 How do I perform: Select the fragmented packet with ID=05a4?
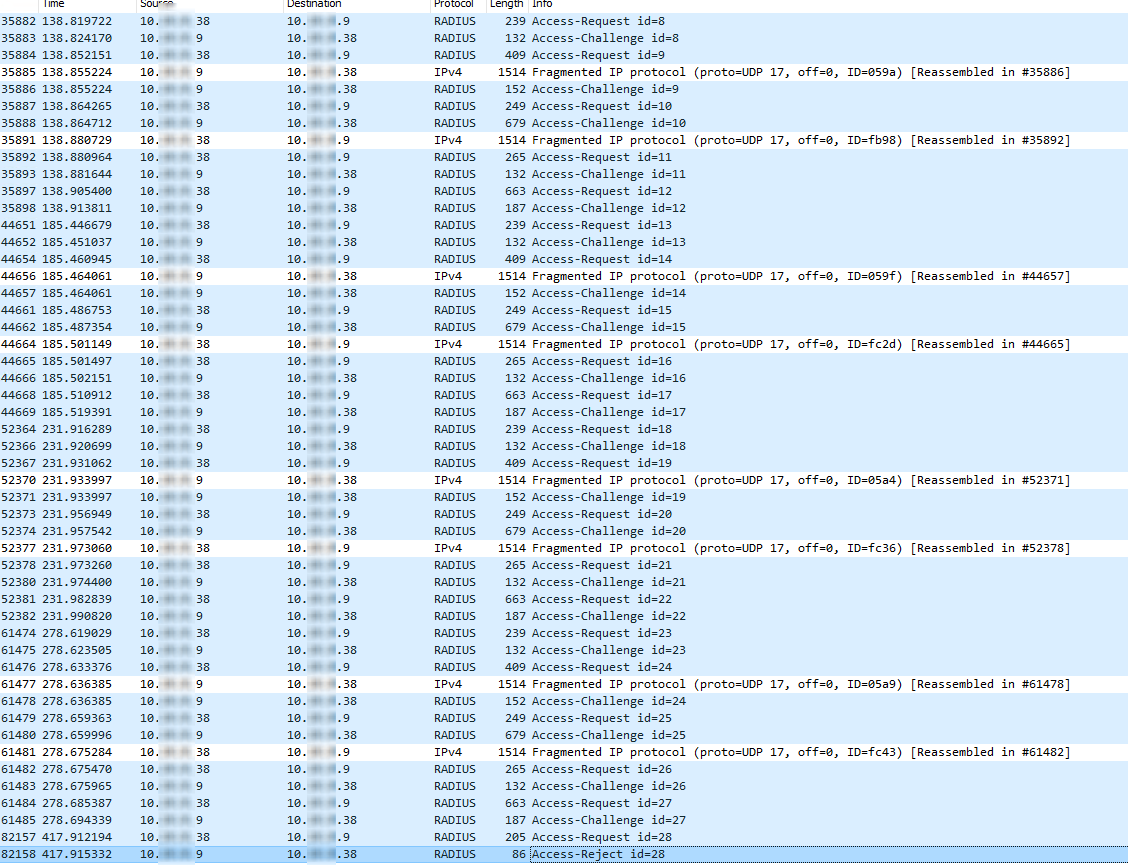point(400,480)
